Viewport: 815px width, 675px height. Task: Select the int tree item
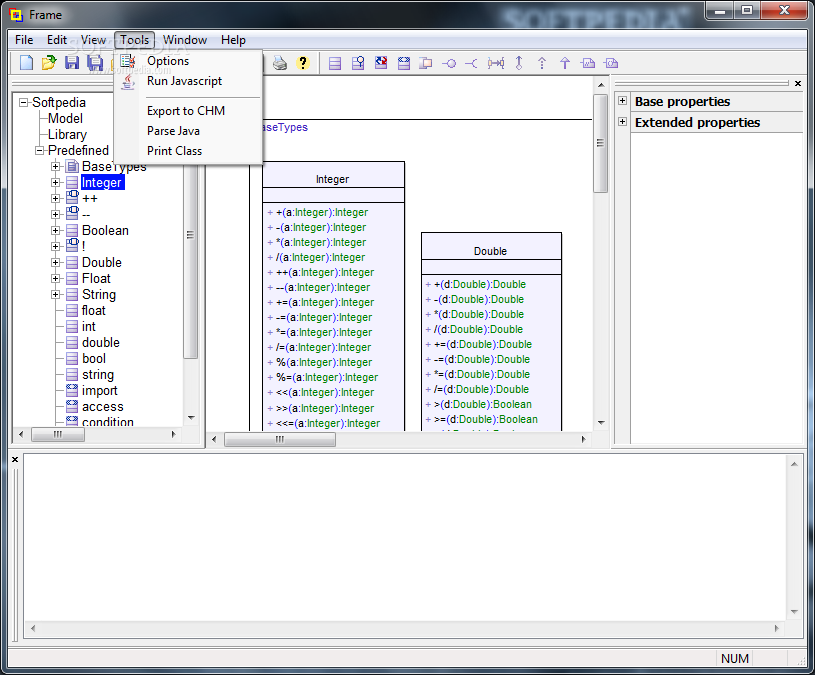click(89, 326)
